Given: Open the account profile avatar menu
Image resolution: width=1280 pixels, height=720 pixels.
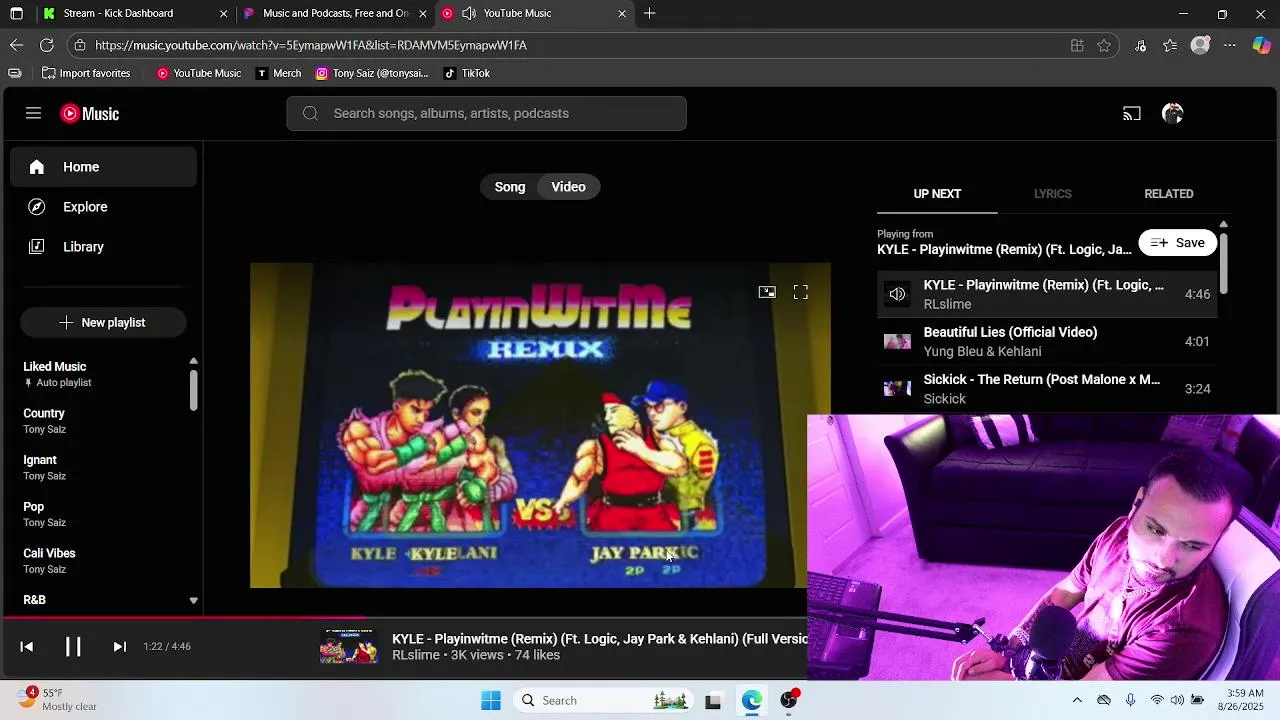Looking at the screenshot, I should [x=1173, y=114].
